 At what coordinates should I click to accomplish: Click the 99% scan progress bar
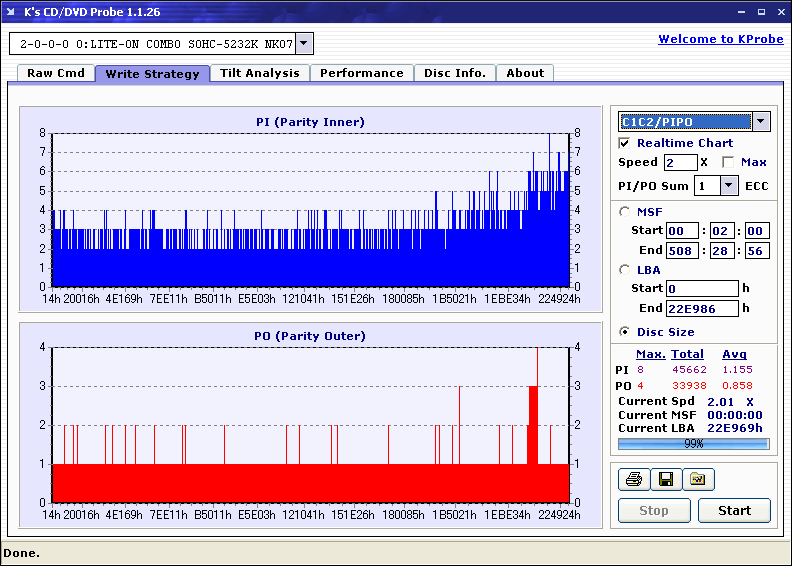tap(693, 443)
